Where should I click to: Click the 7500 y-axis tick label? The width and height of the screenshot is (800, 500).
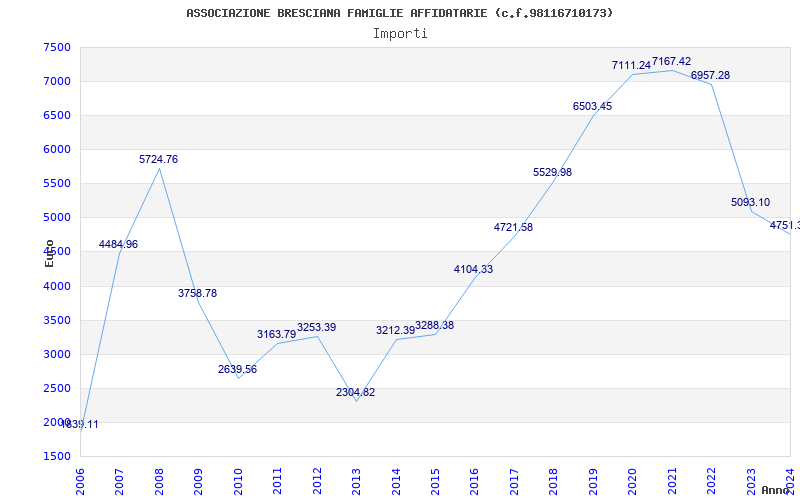57,47
